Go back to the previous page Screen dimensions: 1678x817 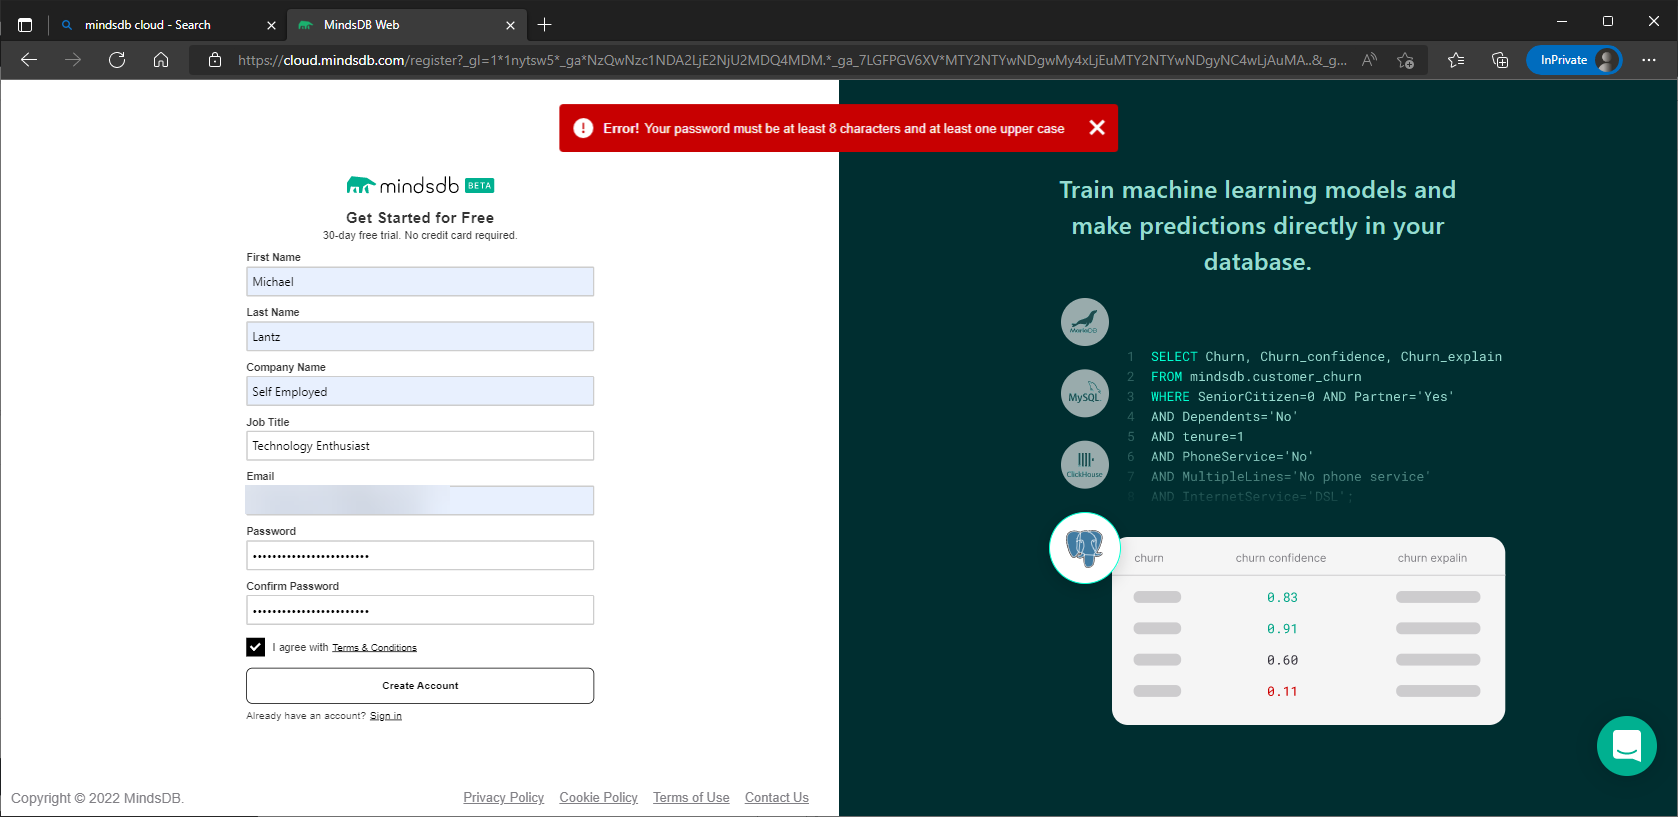(x=29, y=60)
